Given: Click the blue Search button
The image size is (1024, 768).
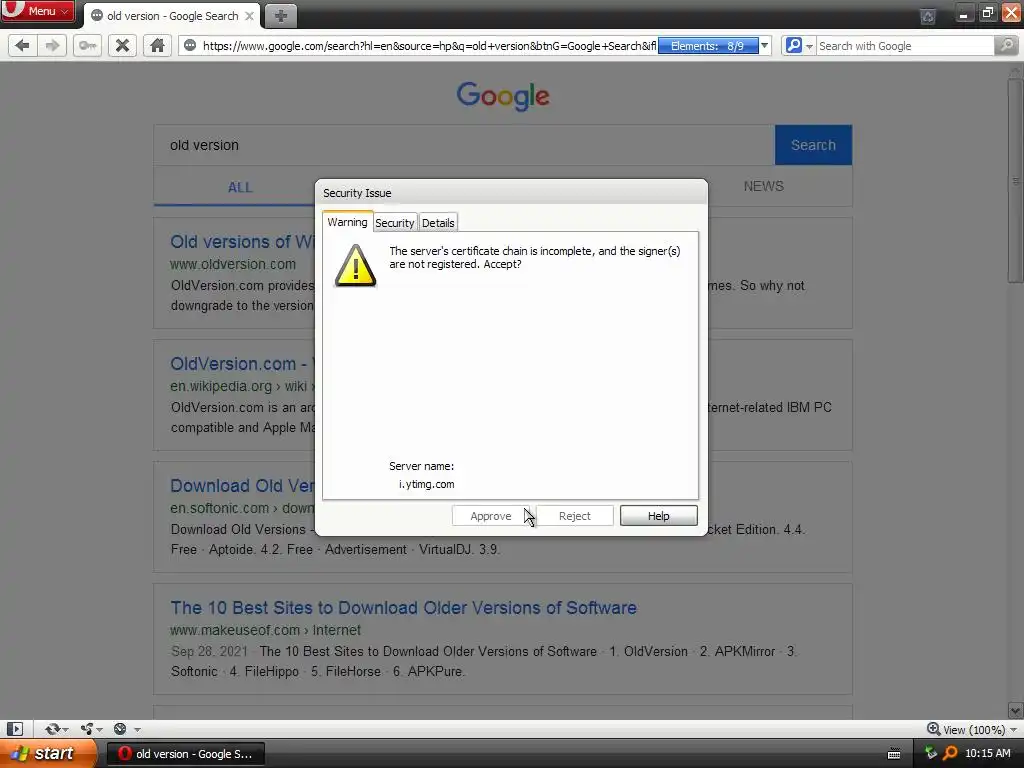Looking at the screenshot, I should pyautogui.click(x=813, y=145).
